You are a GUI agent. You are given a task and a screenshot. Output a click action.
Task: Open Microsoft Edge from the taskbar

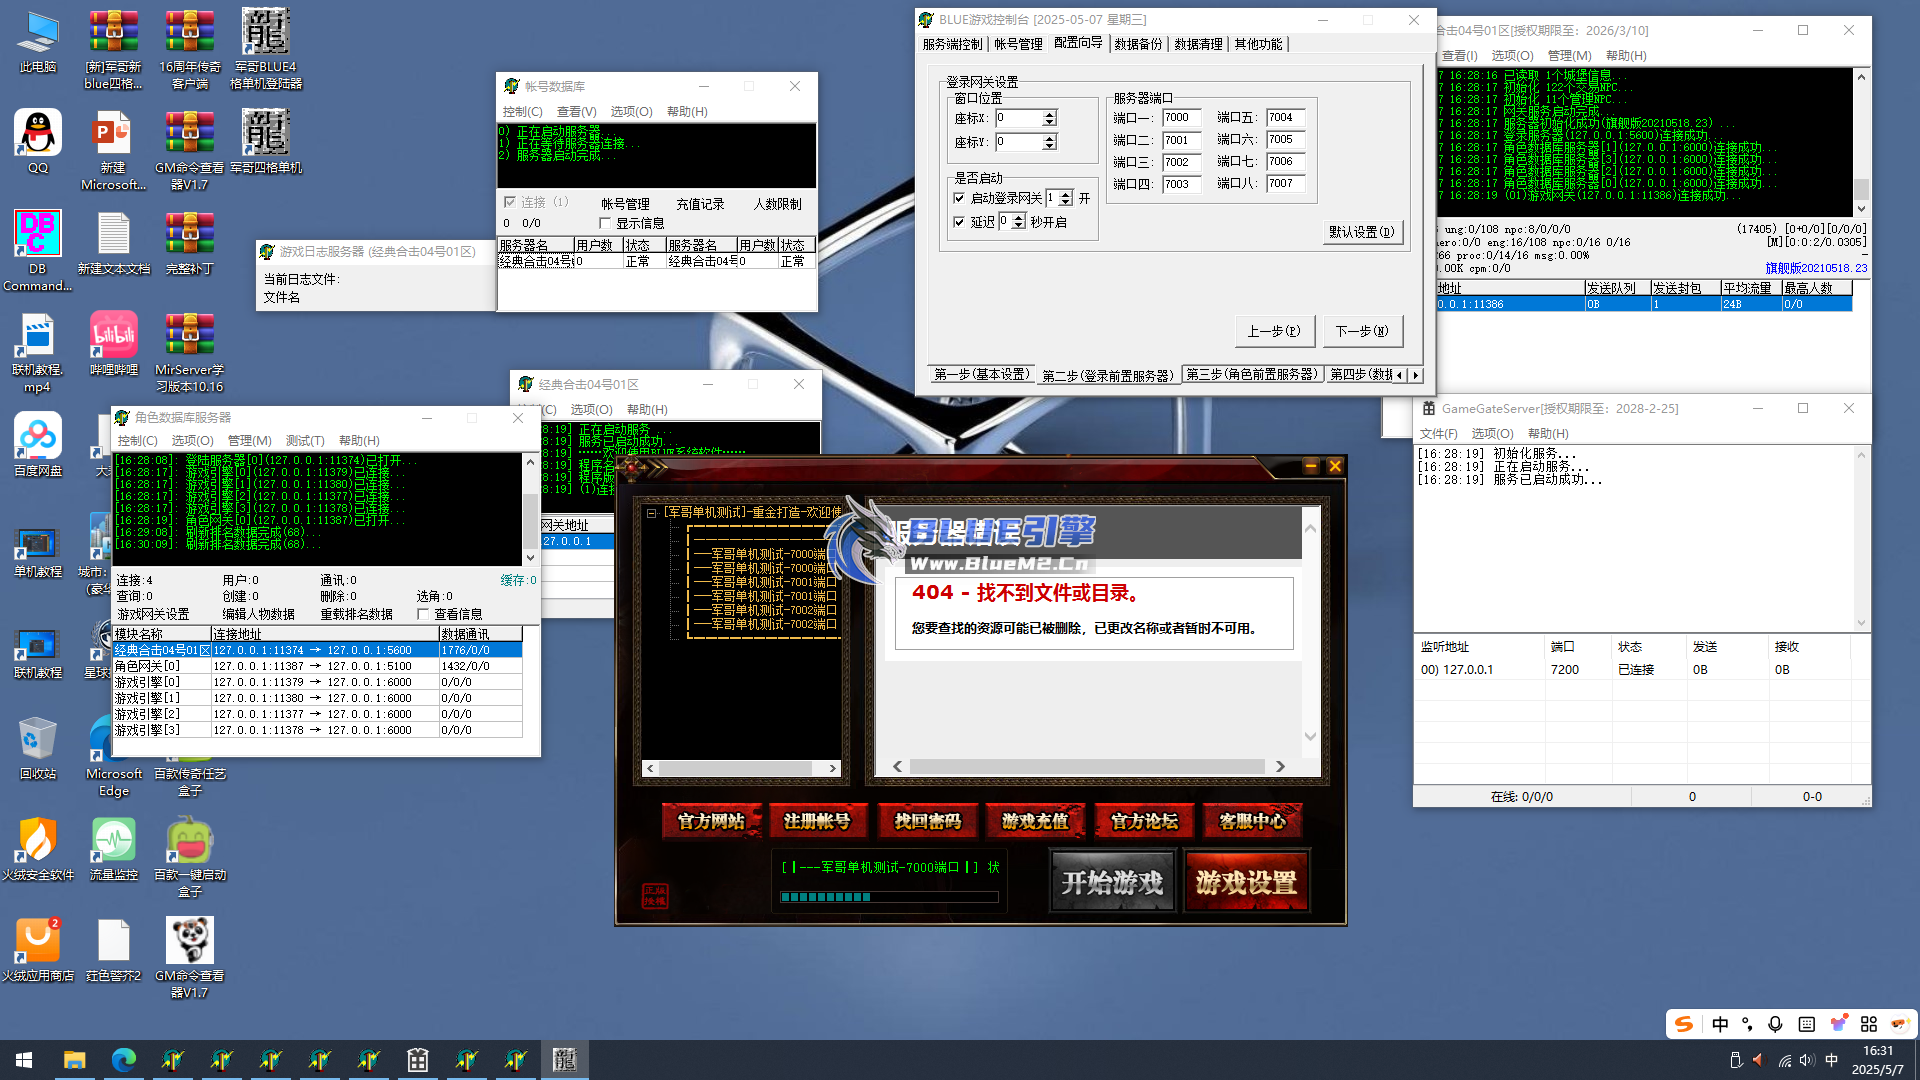[x=124, y=1060]
